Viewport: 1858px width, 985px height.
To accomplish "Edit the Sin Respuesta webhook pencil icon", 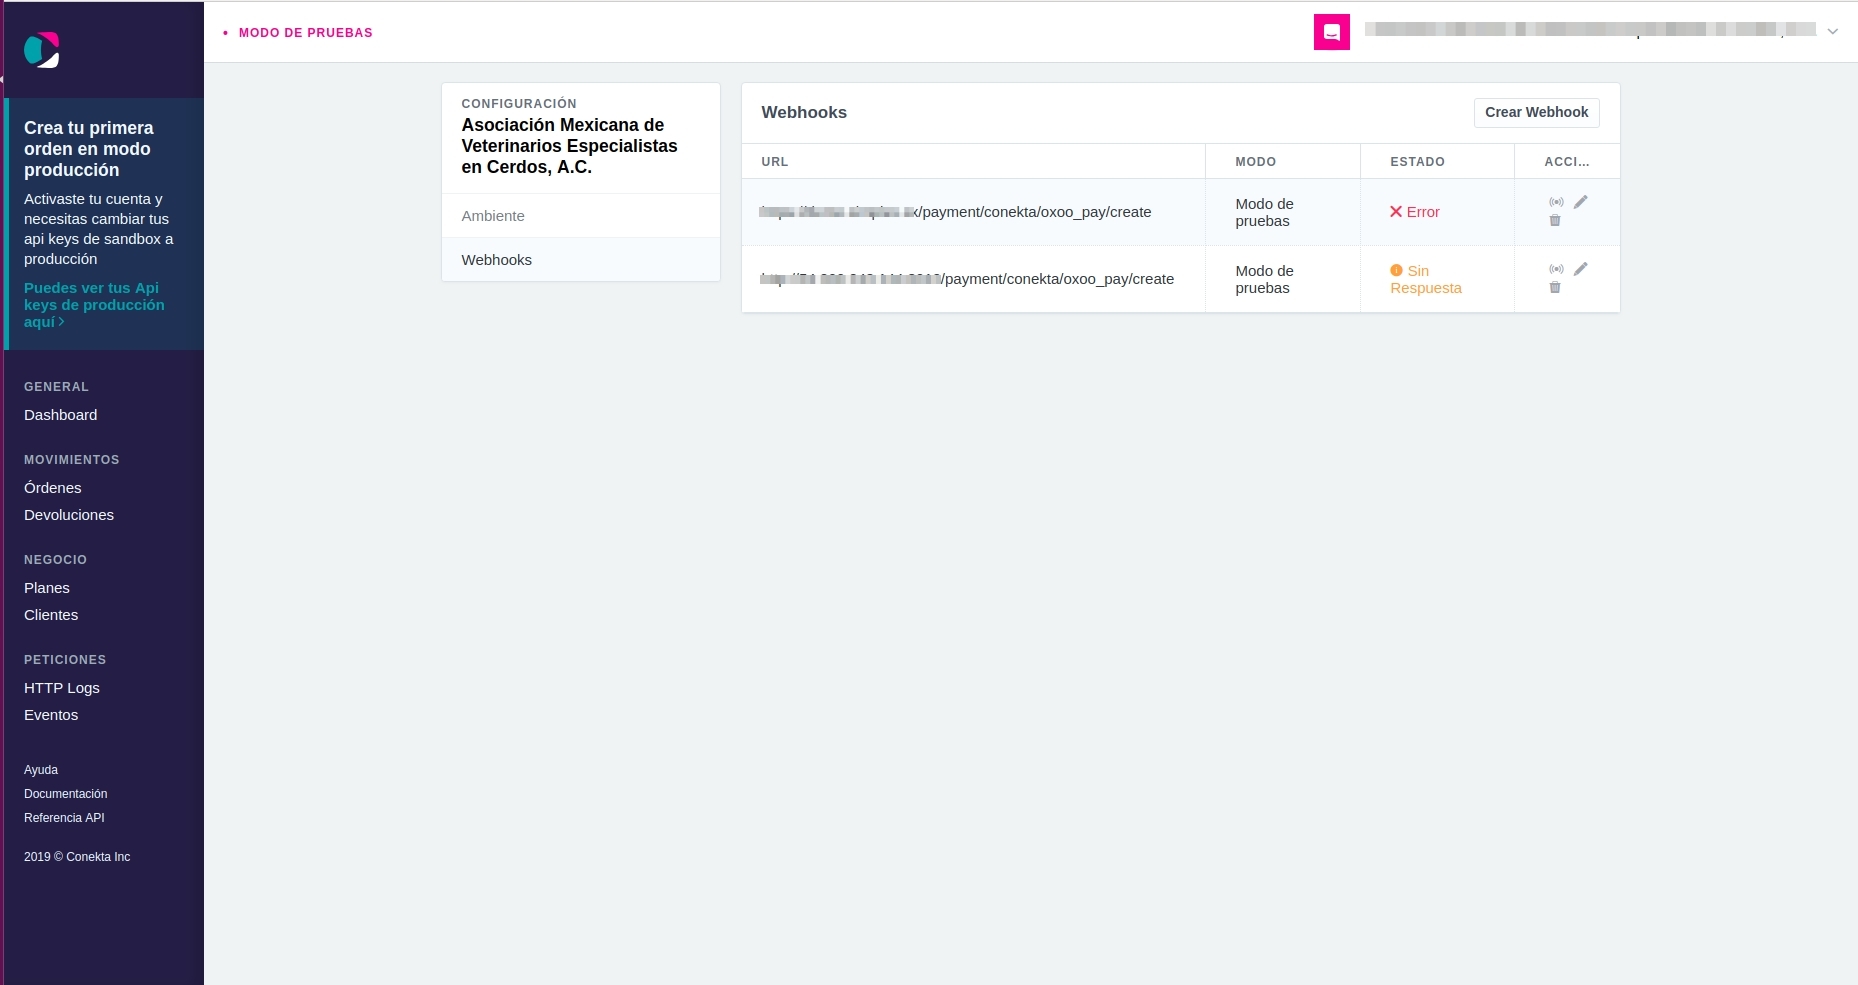I will [1581, 269].
